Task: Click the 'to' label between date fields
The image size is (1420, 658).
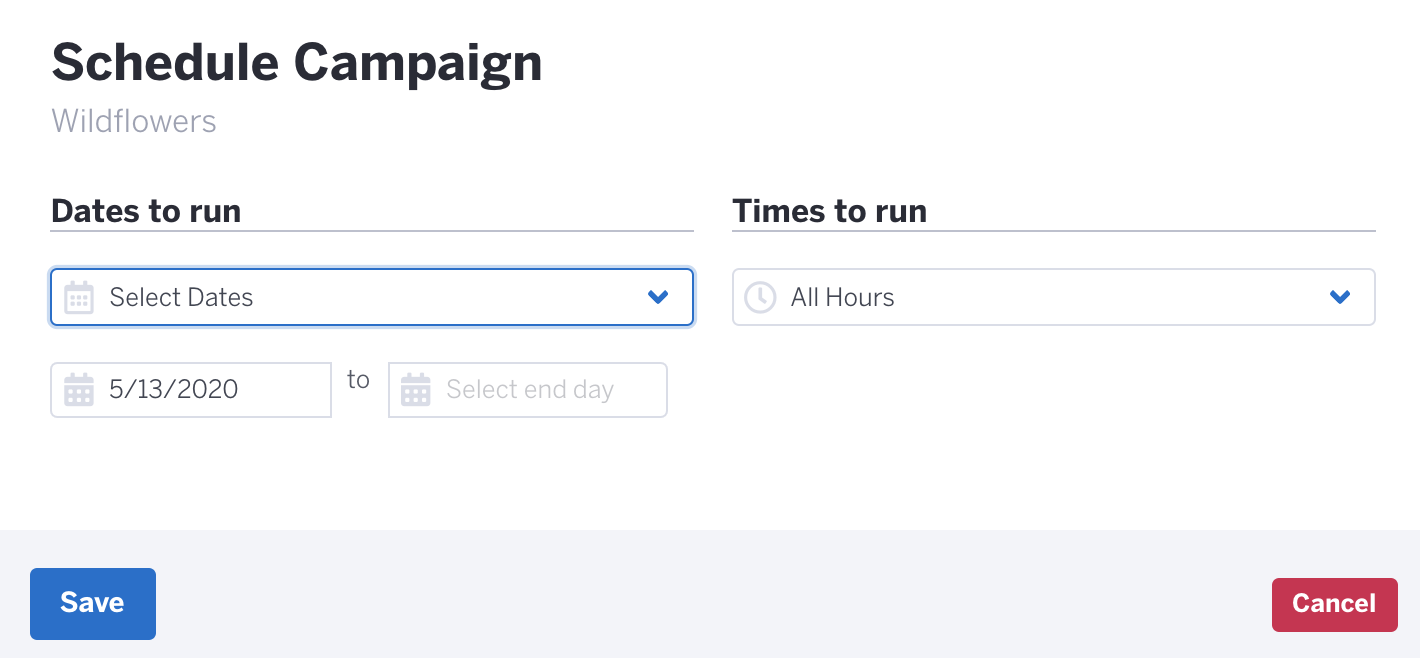Action: click(359, 380)
